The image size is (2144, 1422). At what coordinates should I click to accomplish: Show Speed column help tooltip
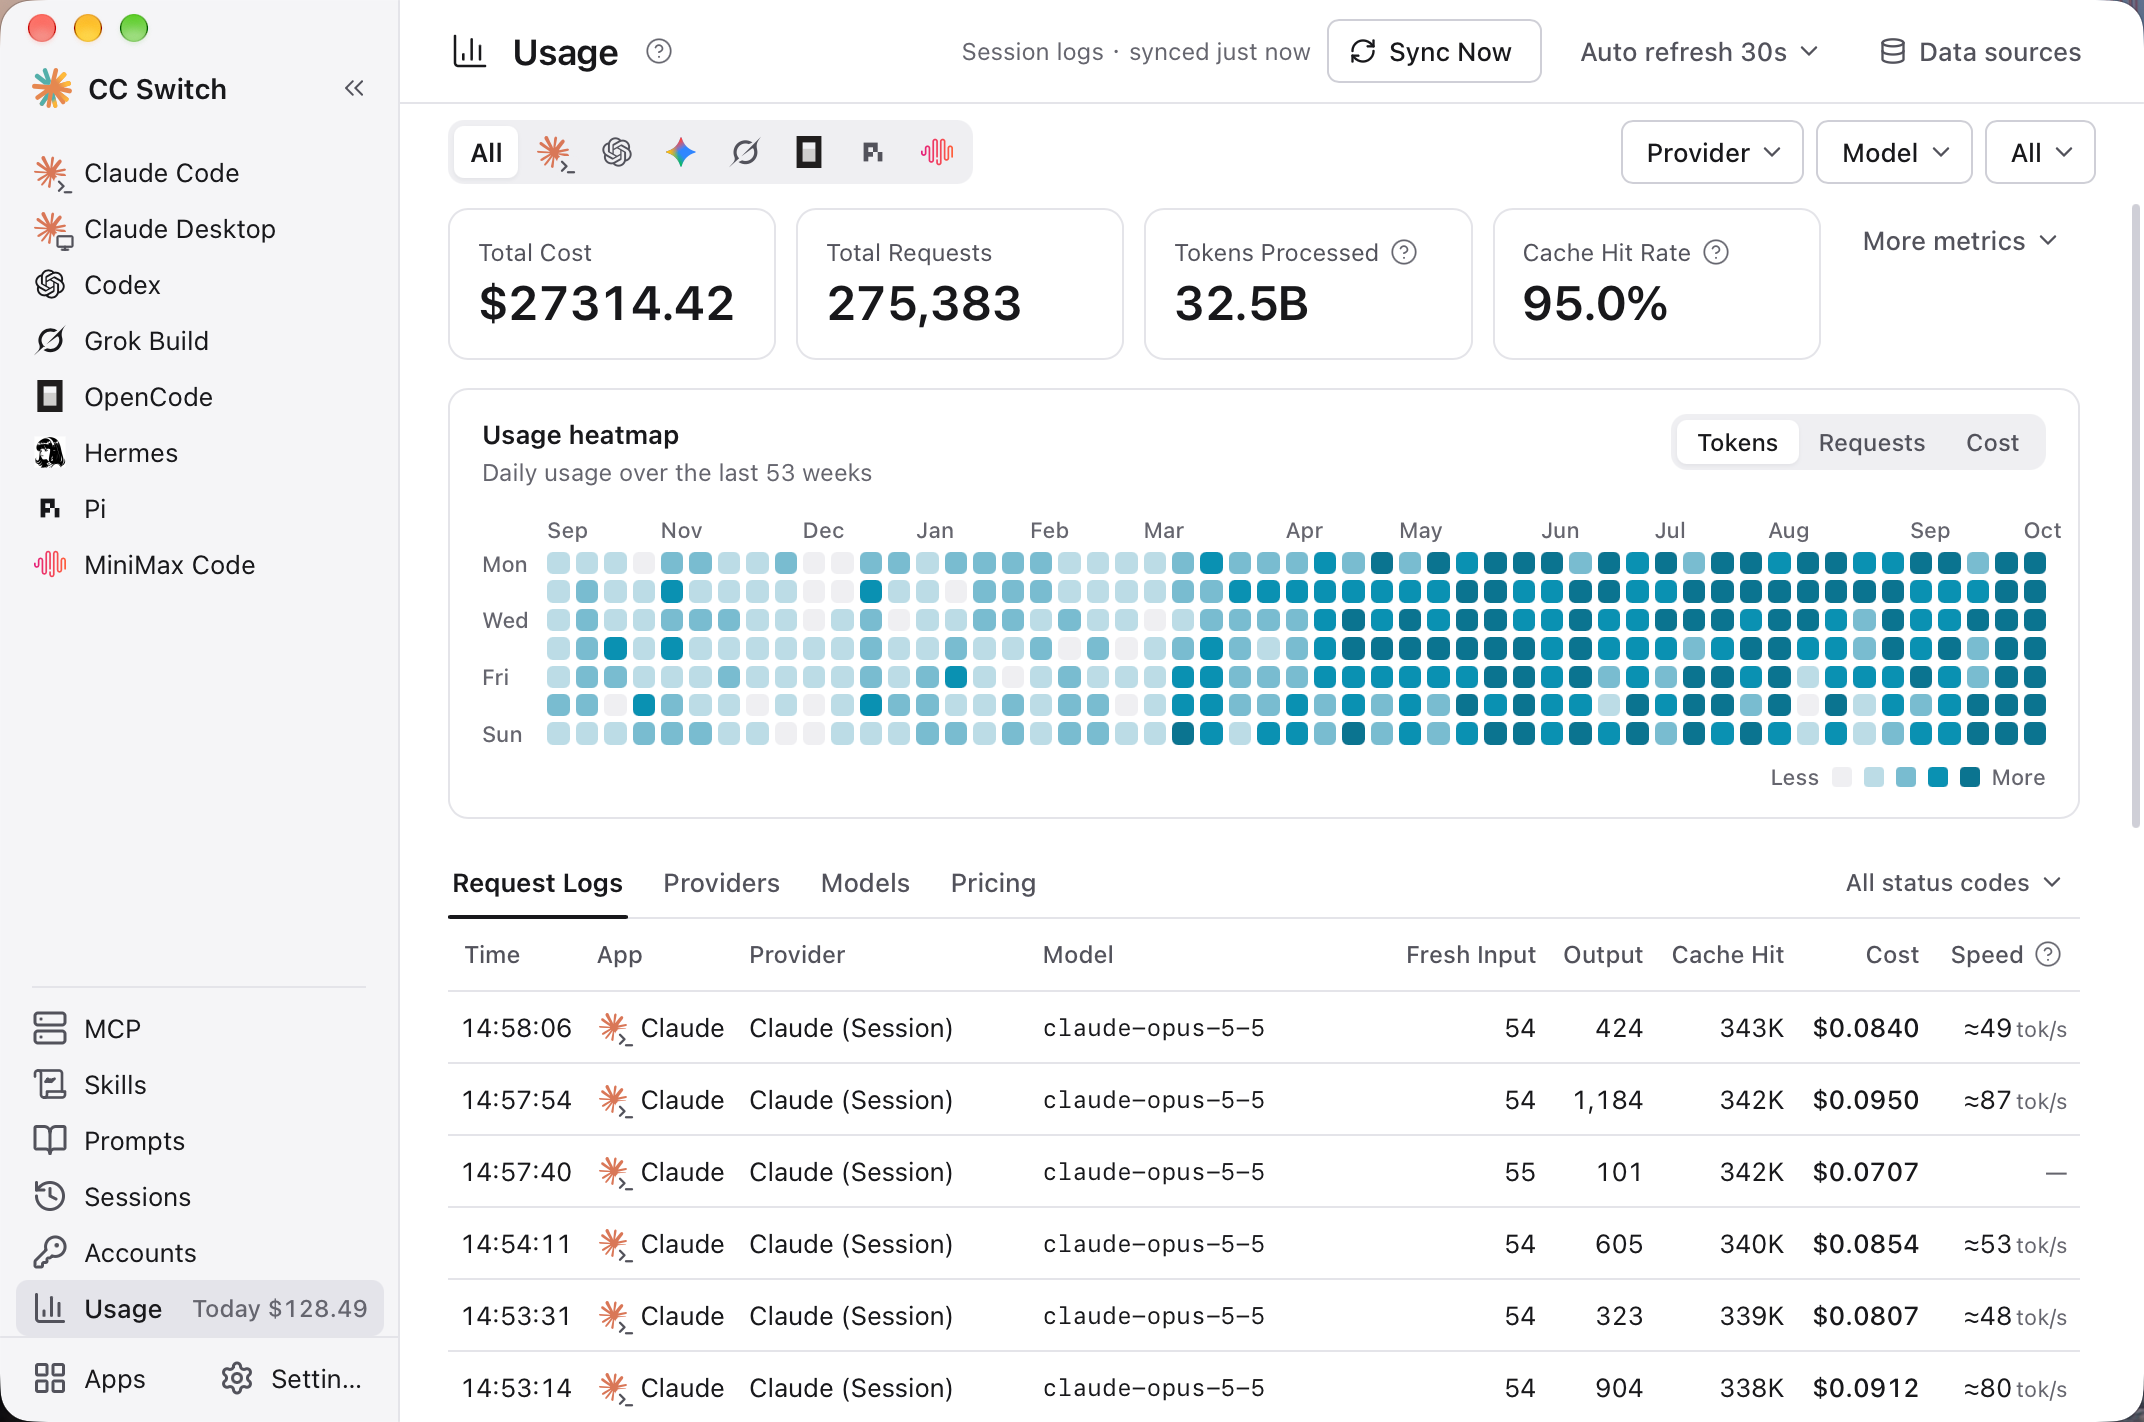(2048, 955)
